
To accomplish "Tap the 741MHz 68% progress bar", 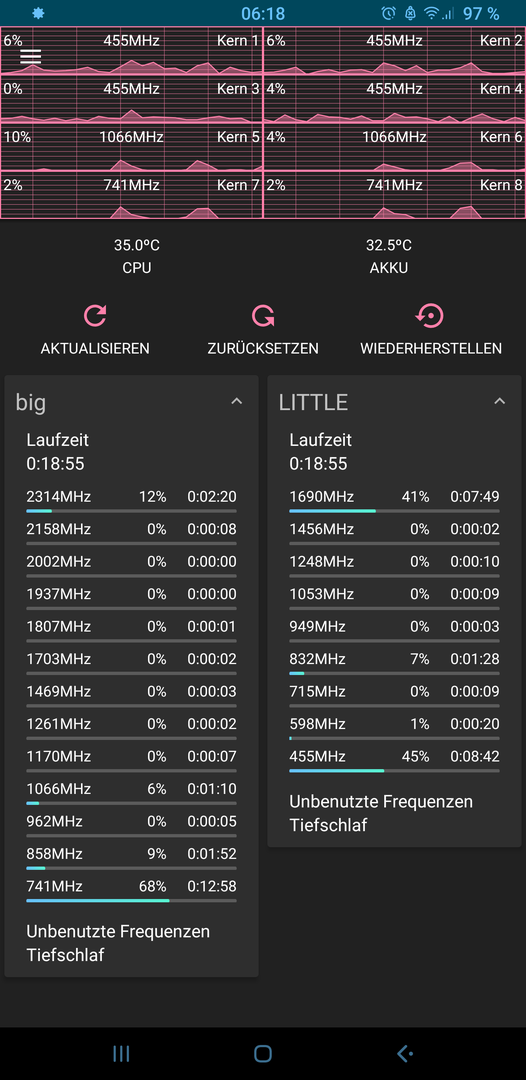I will [132, 900].
